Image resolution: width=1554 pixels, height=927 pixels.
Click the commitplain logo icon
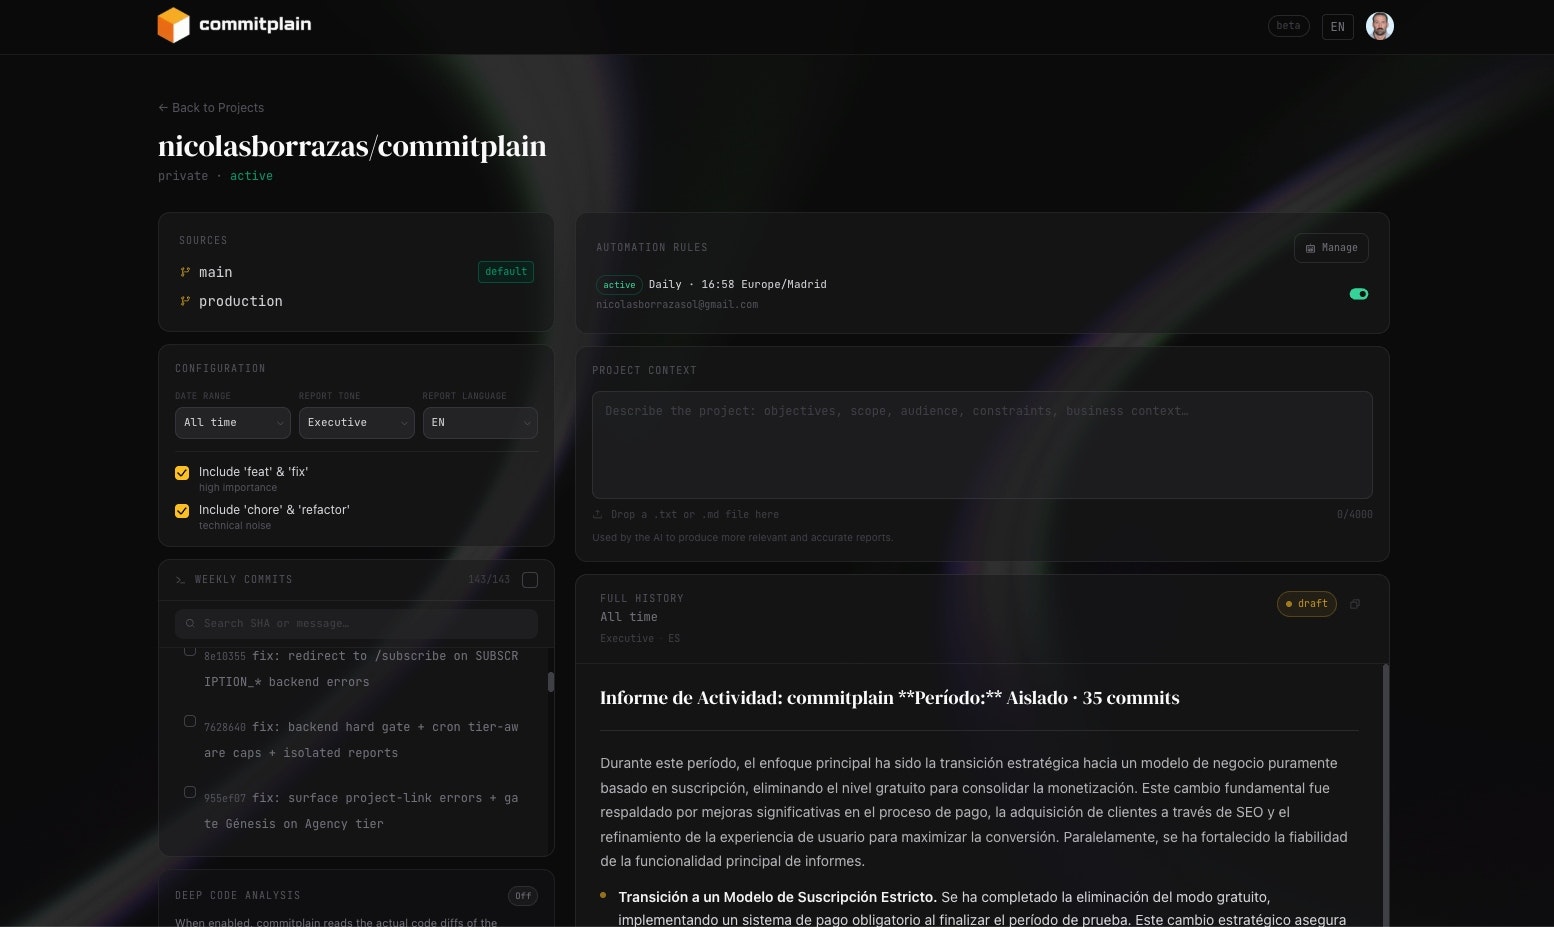click(172, 25)
